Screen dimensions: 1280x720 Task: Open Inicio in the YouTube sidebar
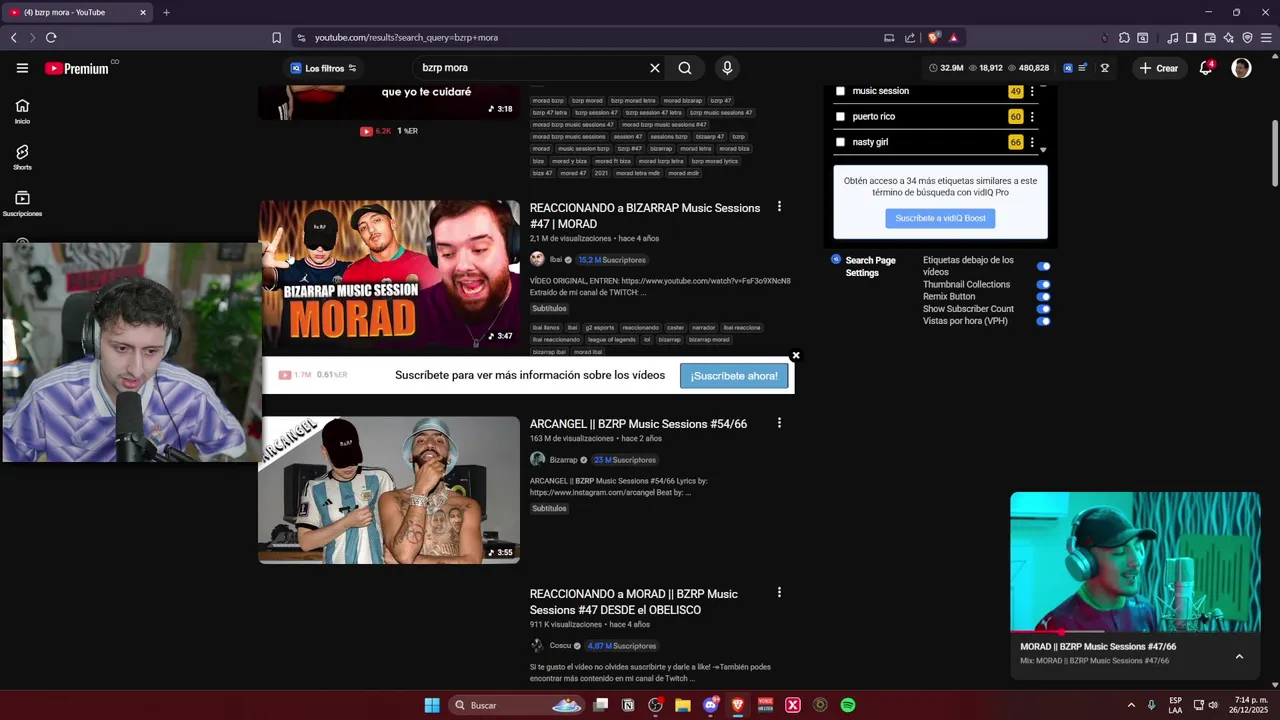(x=22, y=111)
